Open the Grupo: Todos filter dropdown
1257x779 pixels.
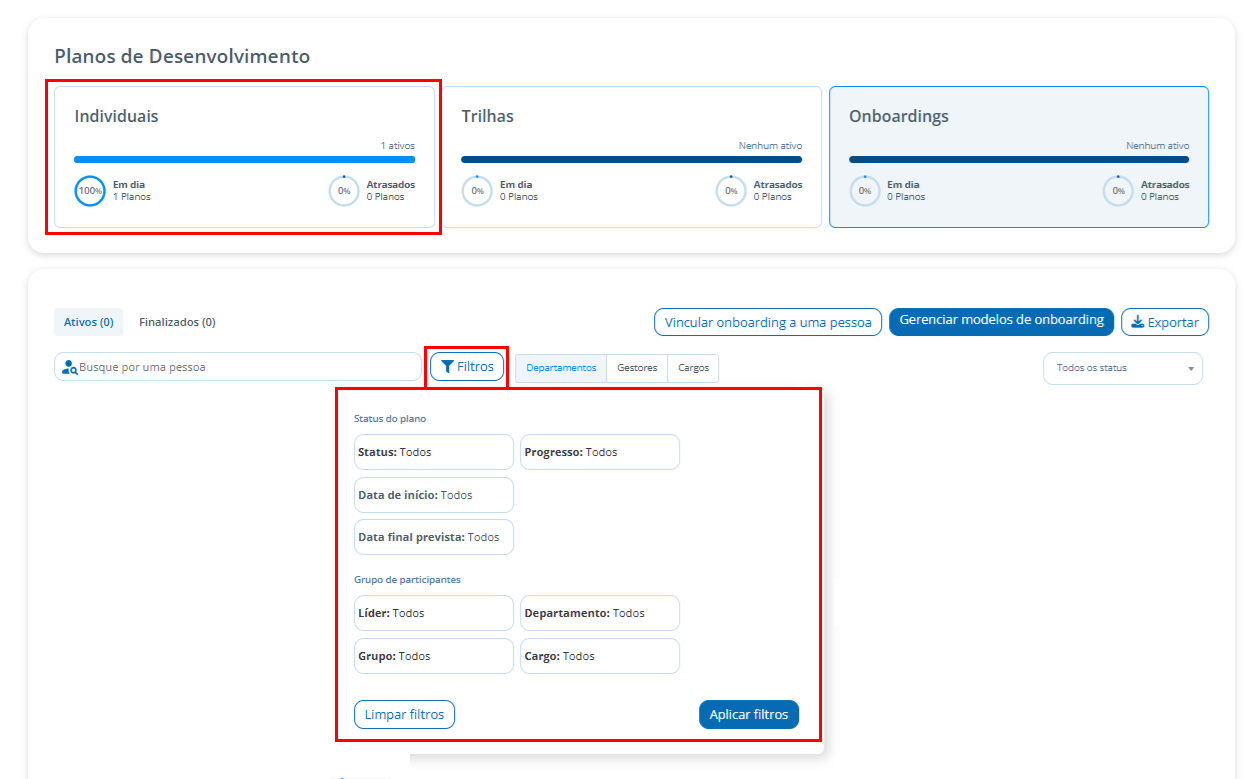(434, 656)
